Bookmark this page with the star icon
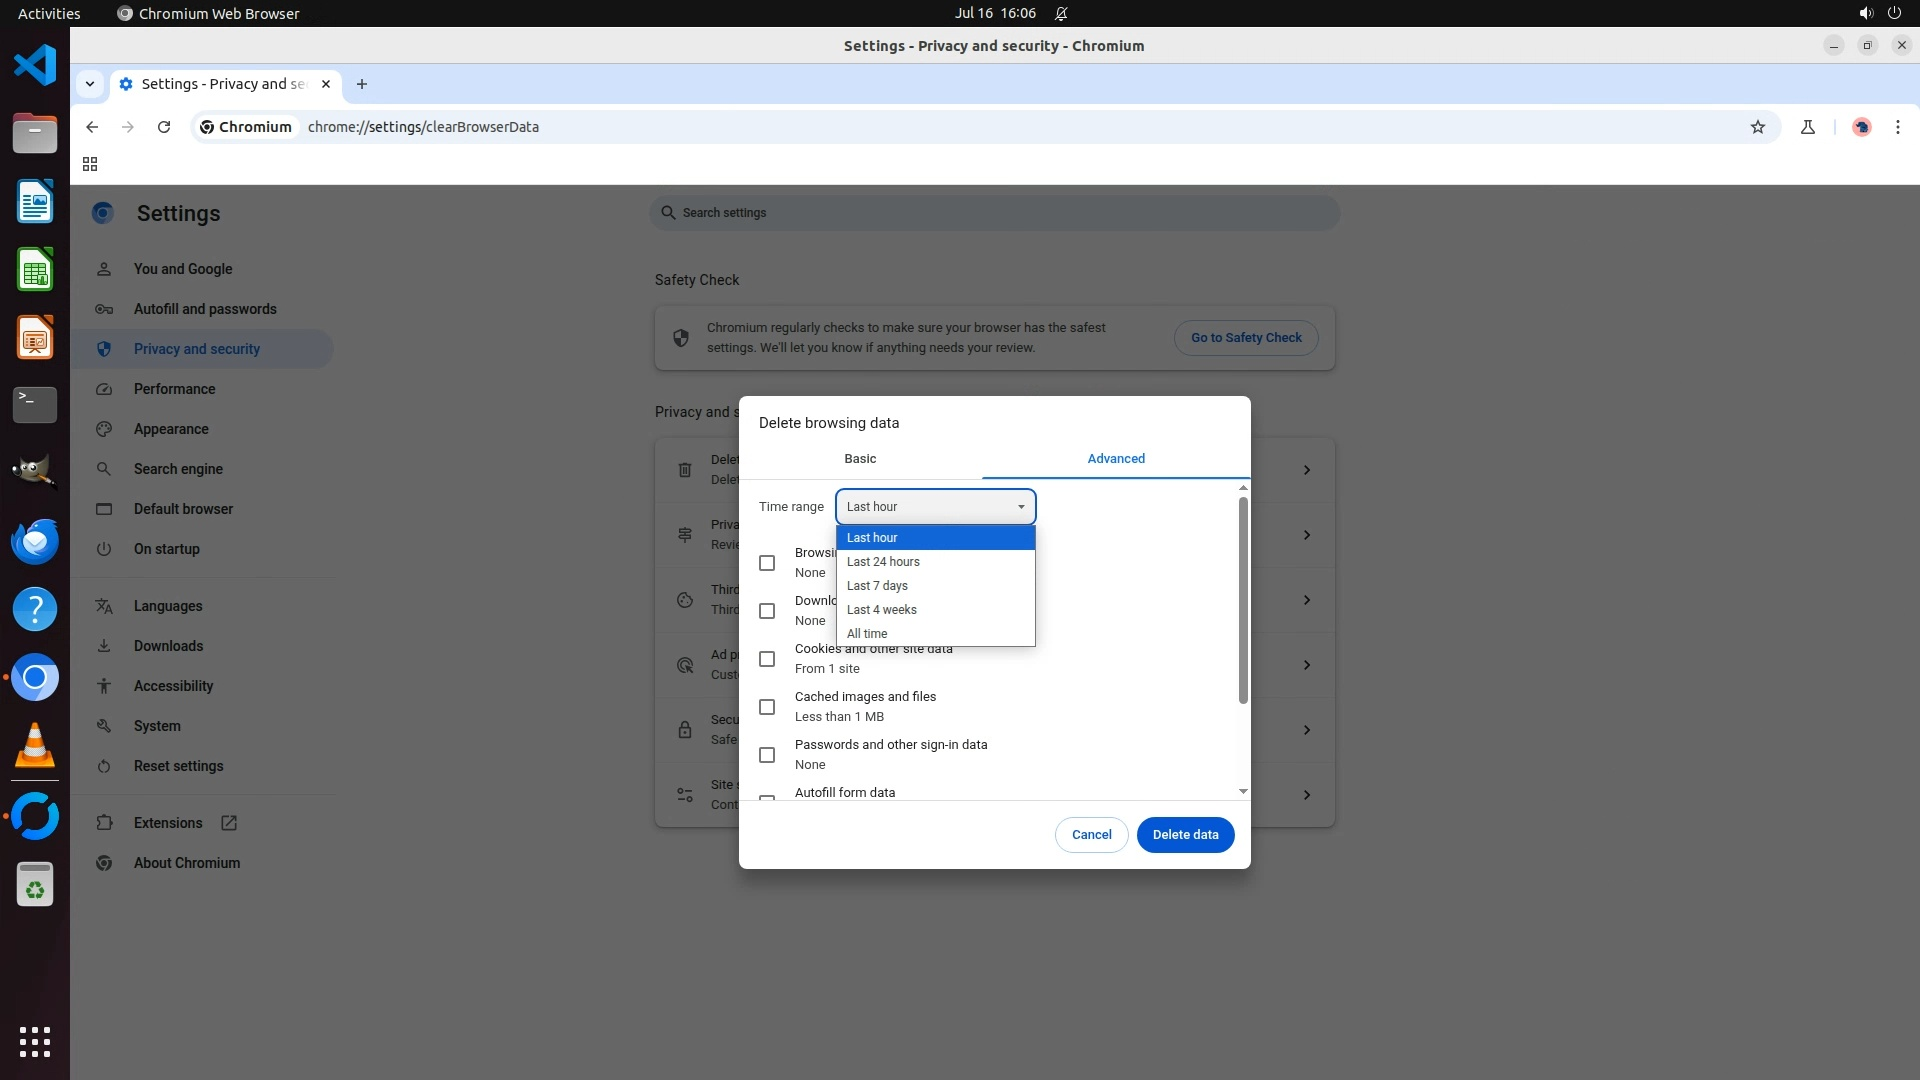This screenshot has width=1920, height=1080. [1757, 127]
